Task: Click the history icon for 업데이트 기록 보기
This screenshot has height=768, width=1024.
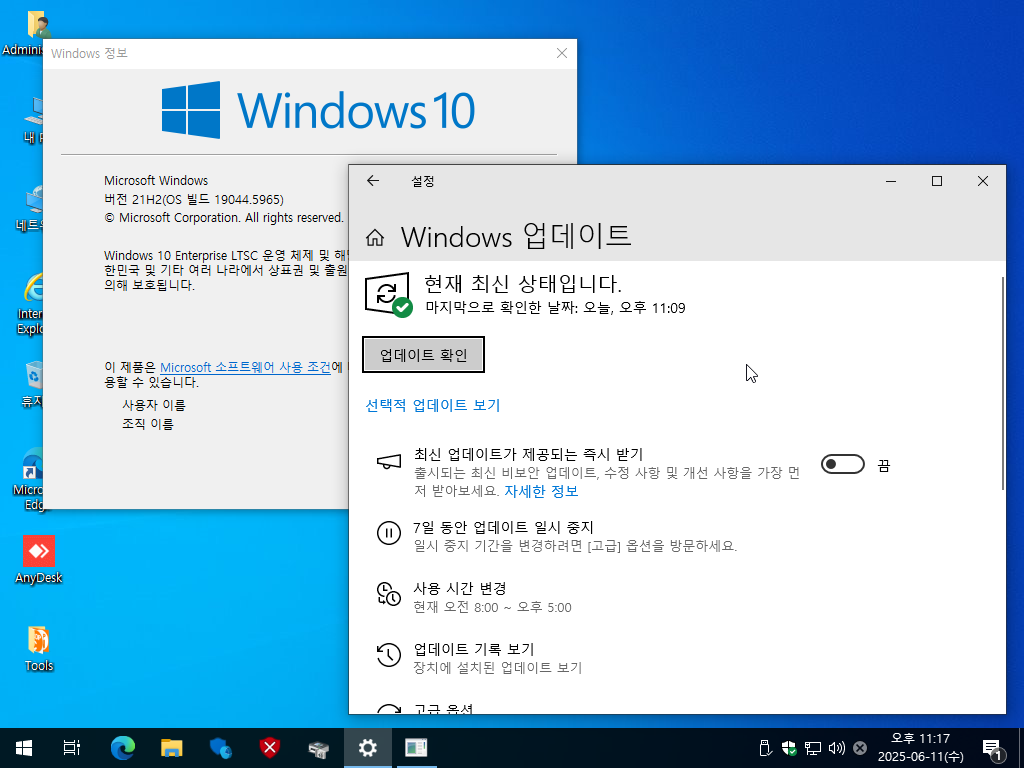Action: 389,654
